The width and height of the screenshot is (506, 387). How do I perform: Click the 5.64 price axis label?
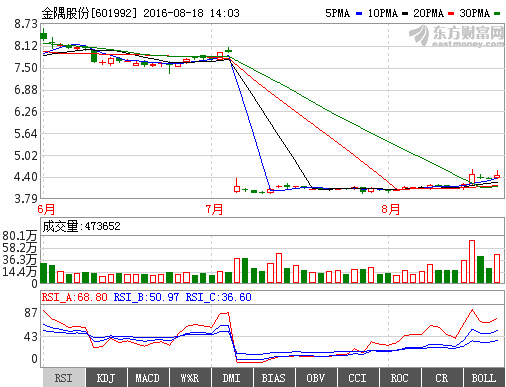point(26,134)
